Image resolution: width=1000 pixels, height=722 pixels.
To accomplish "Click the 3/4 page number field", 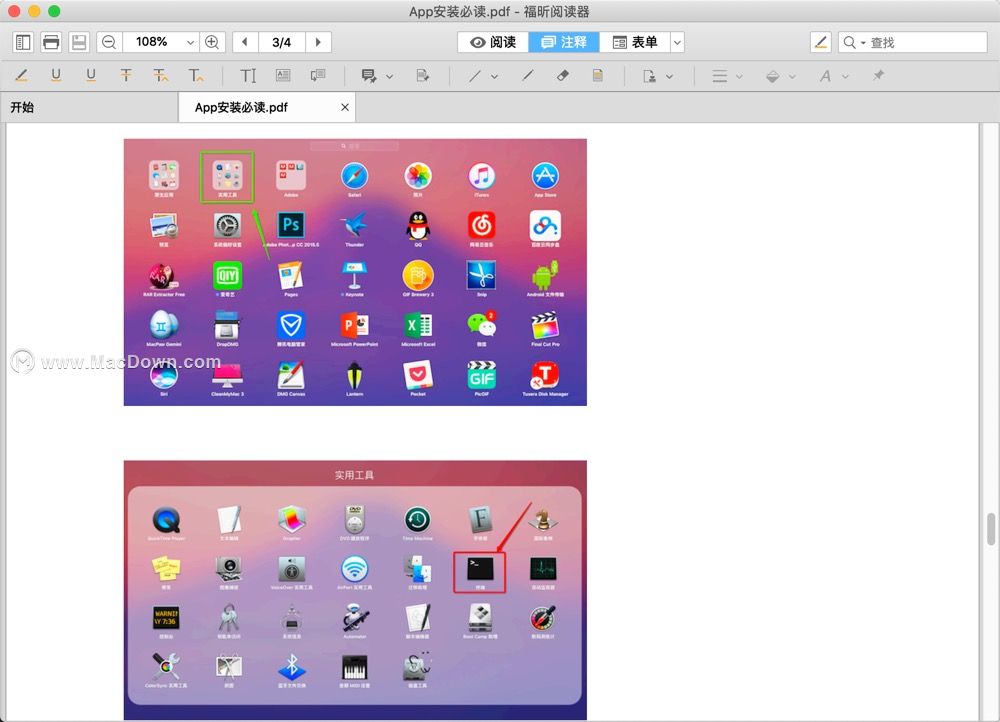I will [x=281, y=42].
